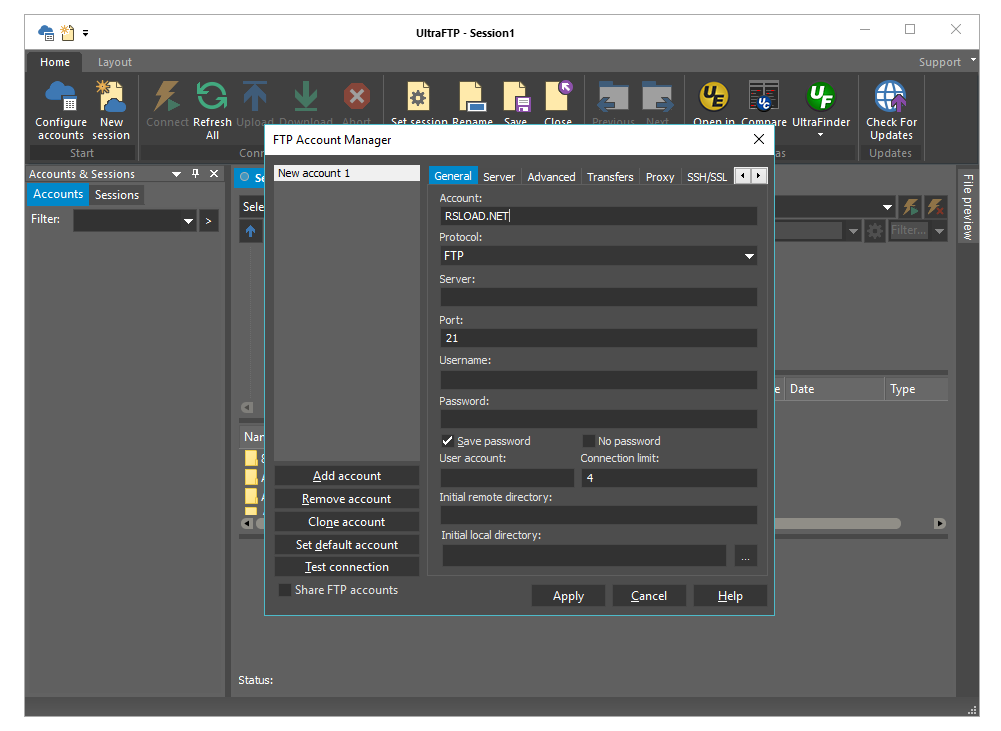Close the FTP Account Manager dialog
Screen dimensions: 1001x731
tap(758, 139)
